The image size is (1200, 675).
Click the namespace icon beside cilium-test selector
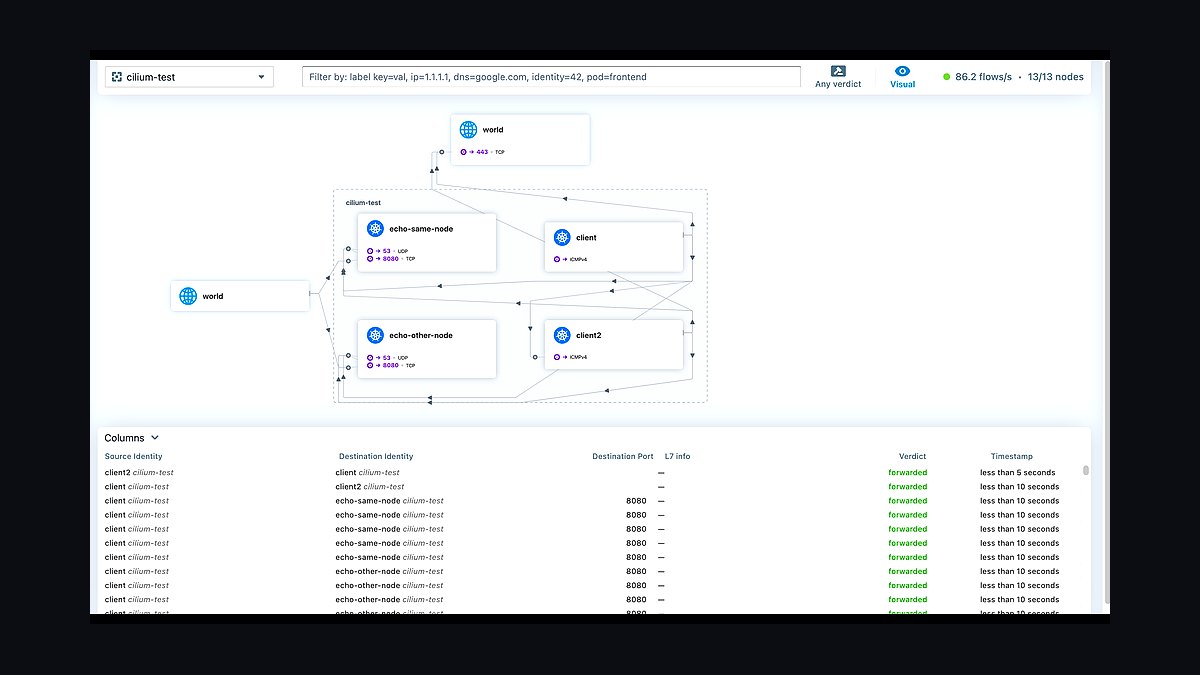[117, 77]
